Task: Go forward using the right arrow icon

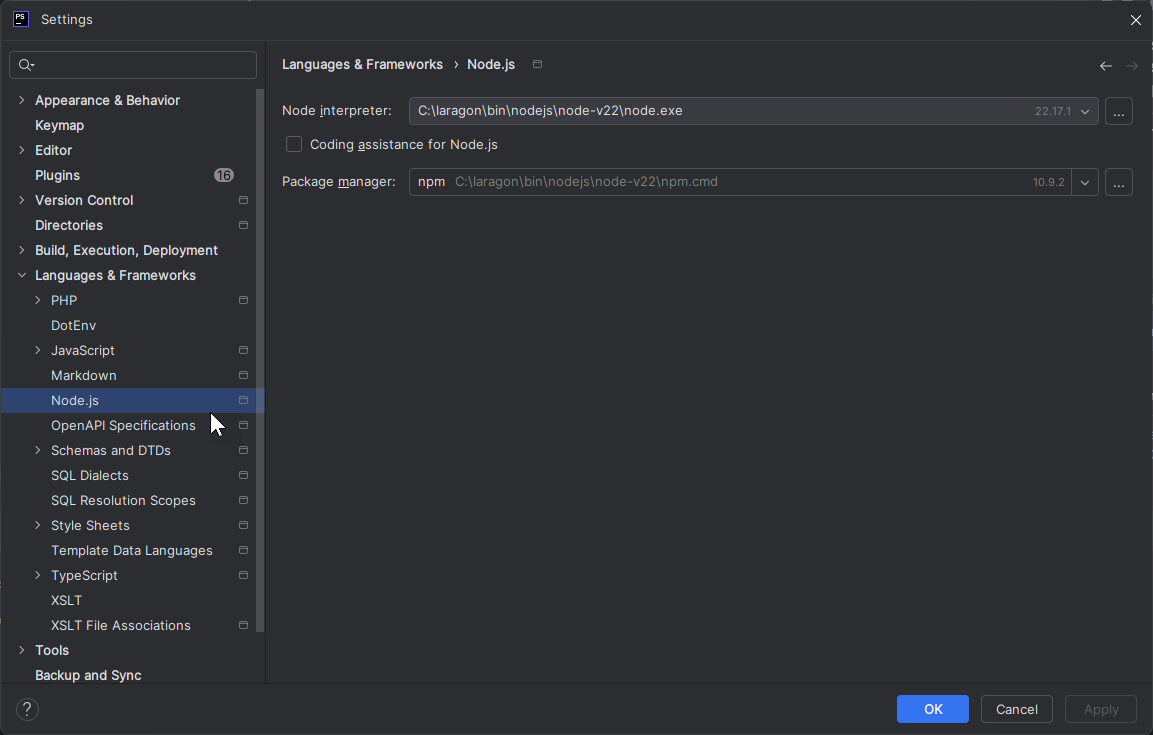Action: coord(1132,66)
